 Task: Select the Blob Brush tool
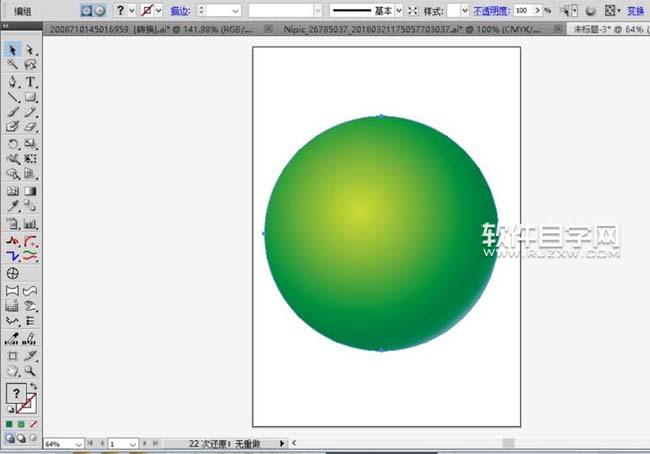pos(12,126)
